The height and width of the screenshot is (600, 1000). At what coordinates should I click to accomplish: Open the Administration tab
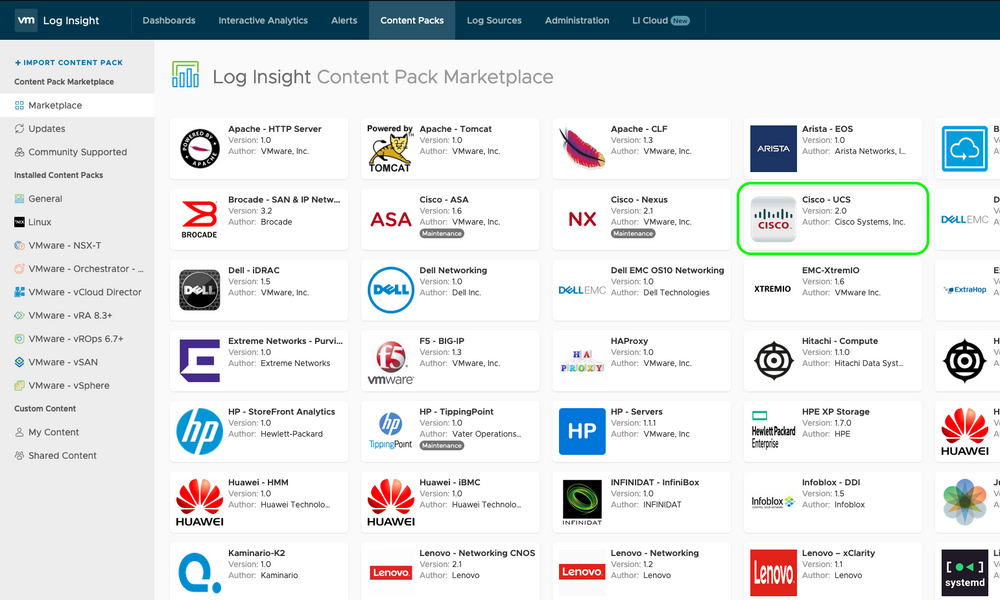pos(577,20)
